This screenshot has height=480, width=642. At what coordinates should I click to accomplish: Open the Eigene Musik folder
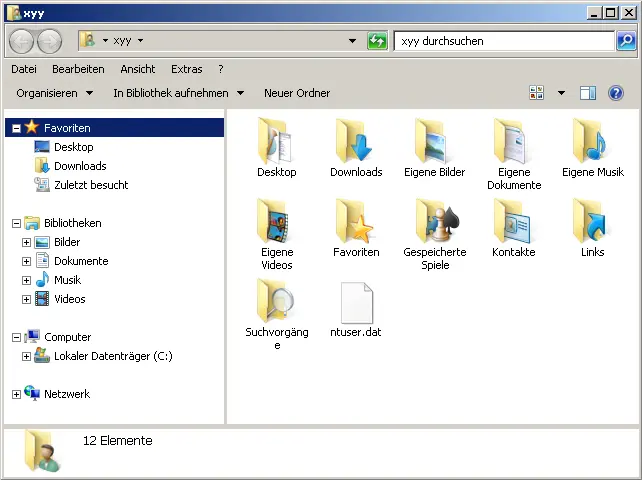592,141
